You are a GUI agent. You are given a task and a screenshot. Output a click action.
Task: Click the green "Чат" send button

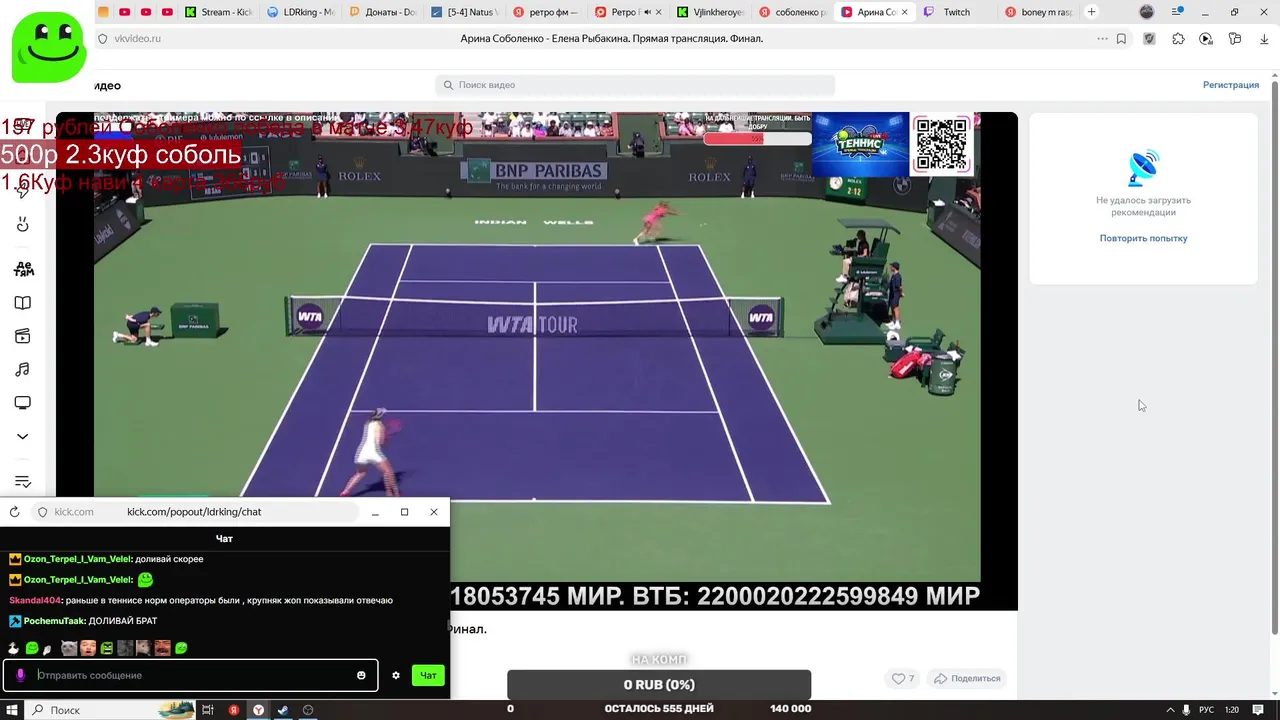[428, 675]
